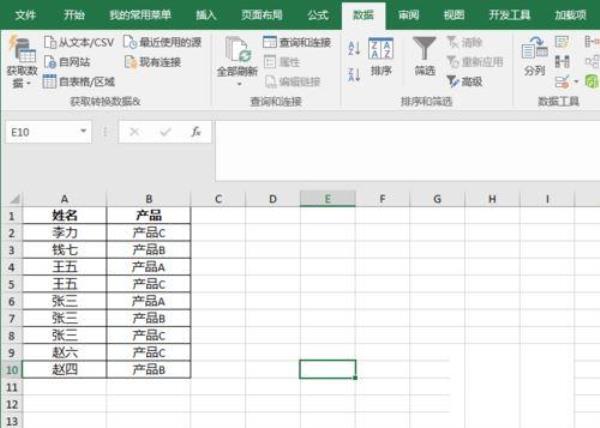
Task: Open the 文件 (File) tab
Action: (x=25, y=15)
